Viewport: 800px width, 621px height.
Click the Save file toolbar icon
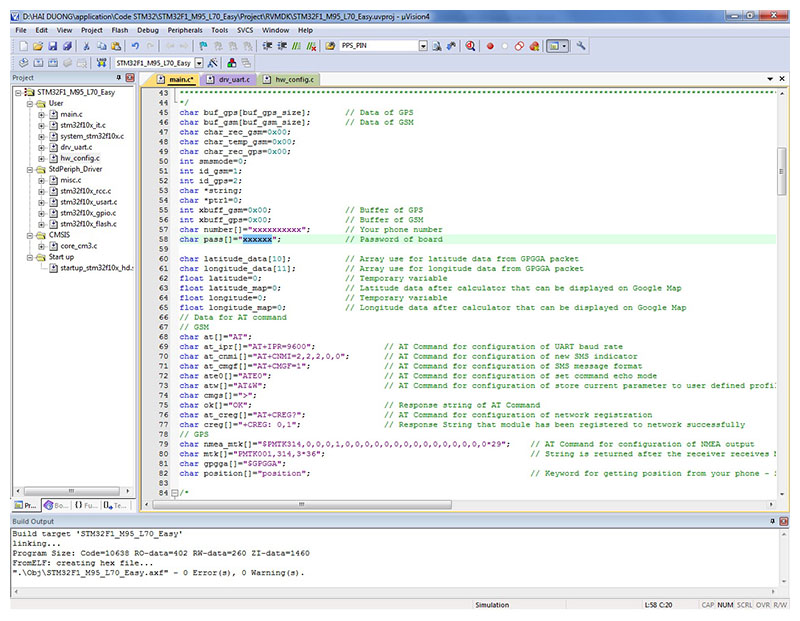click(52, 46)
